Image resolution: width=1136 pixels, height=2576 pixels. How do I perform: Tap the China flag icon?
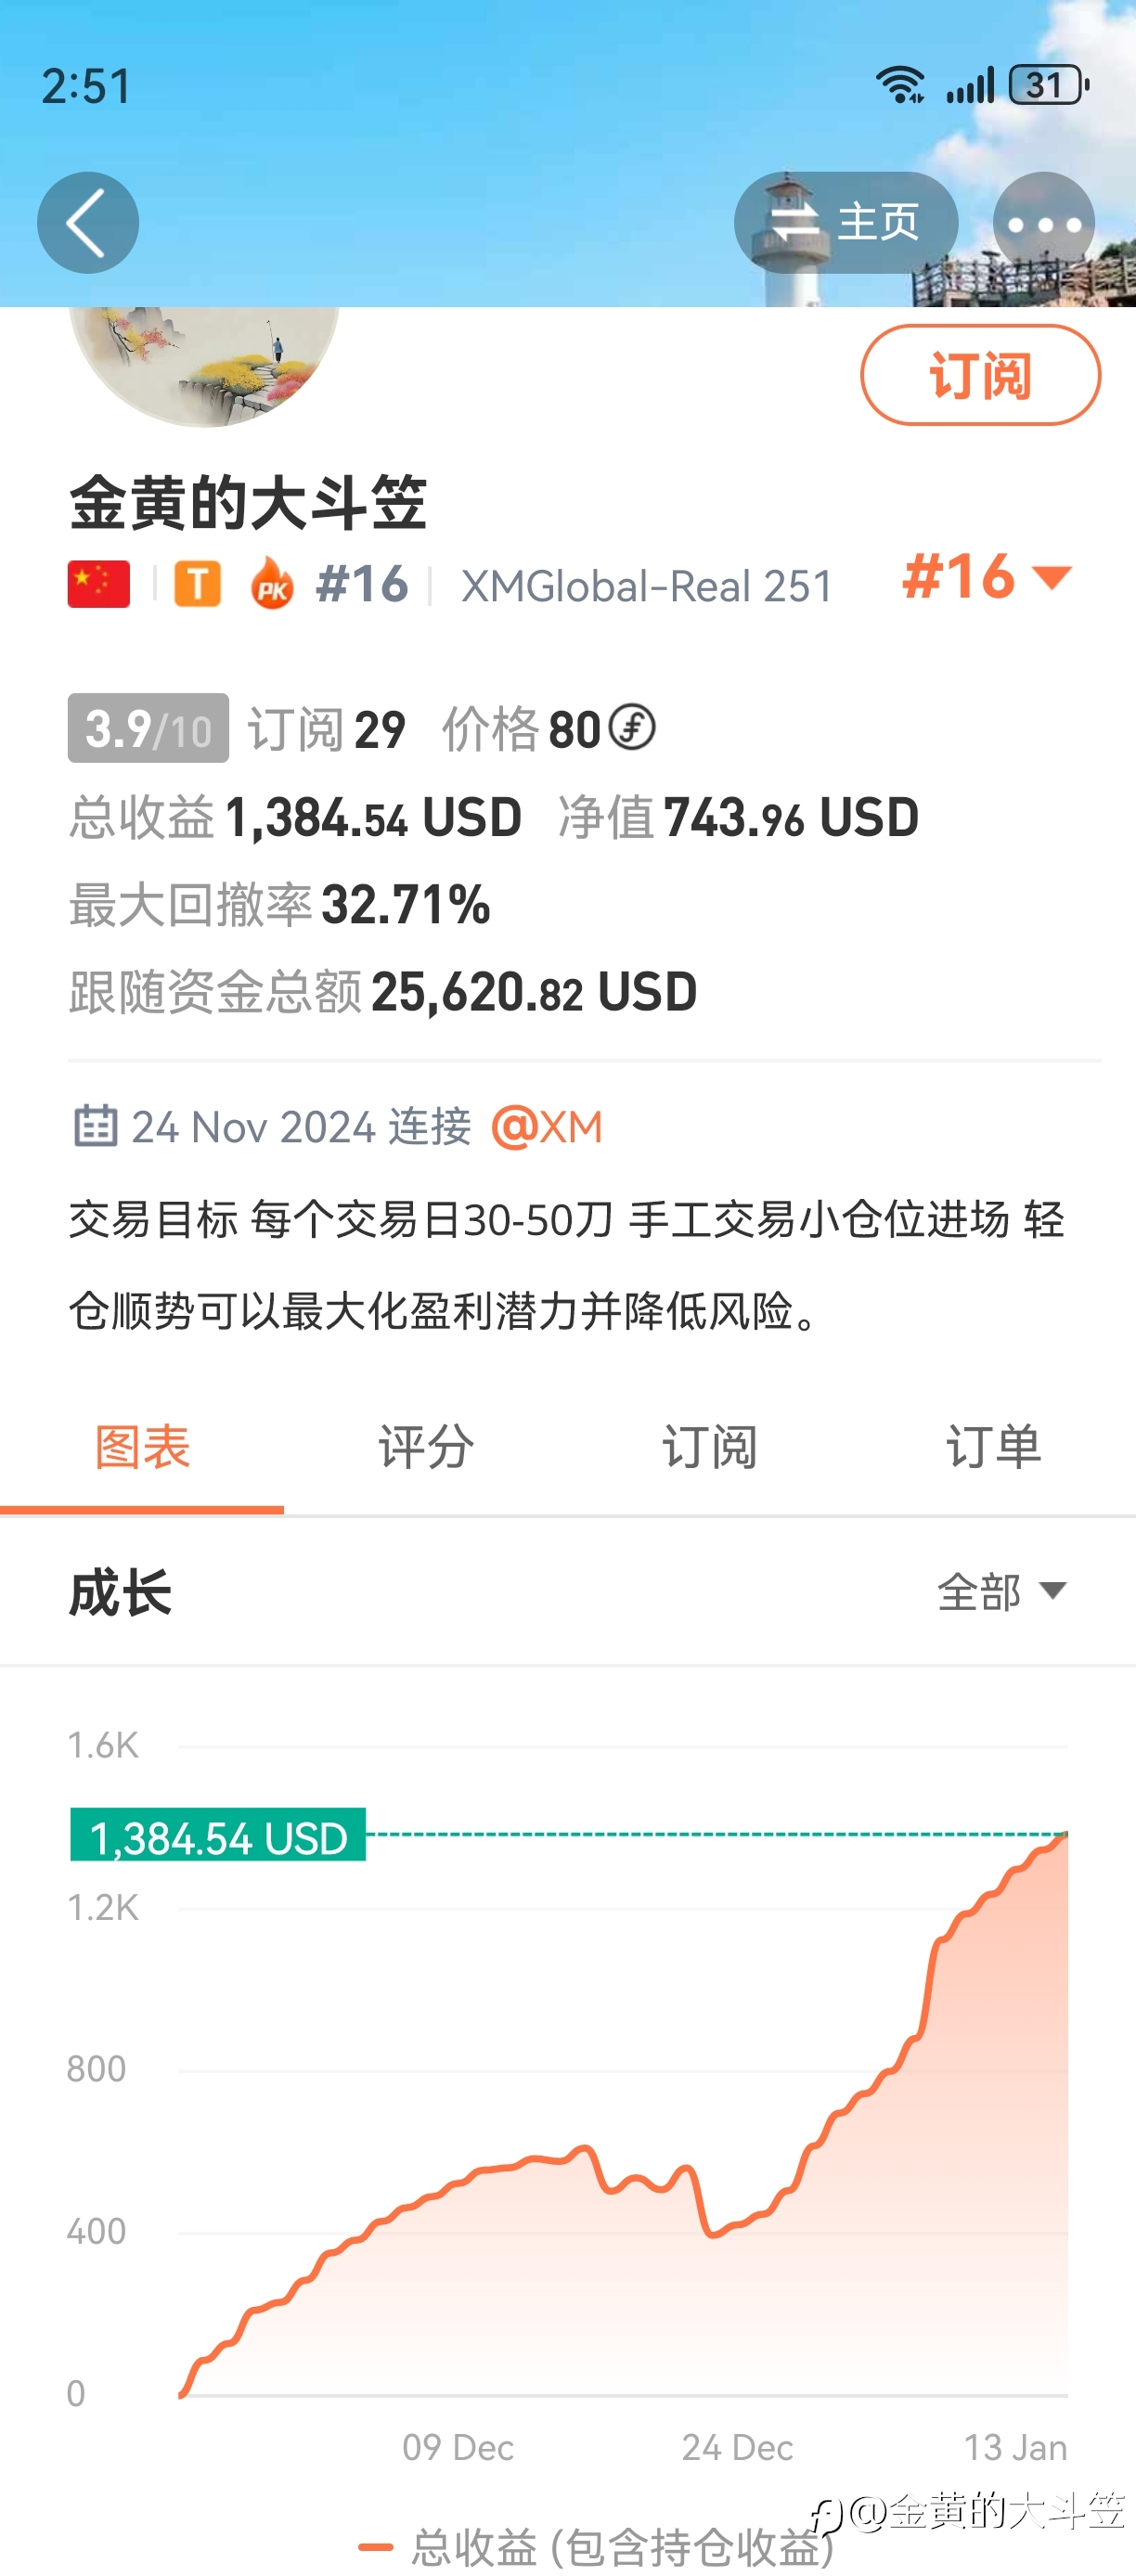[x=99, y=584]
